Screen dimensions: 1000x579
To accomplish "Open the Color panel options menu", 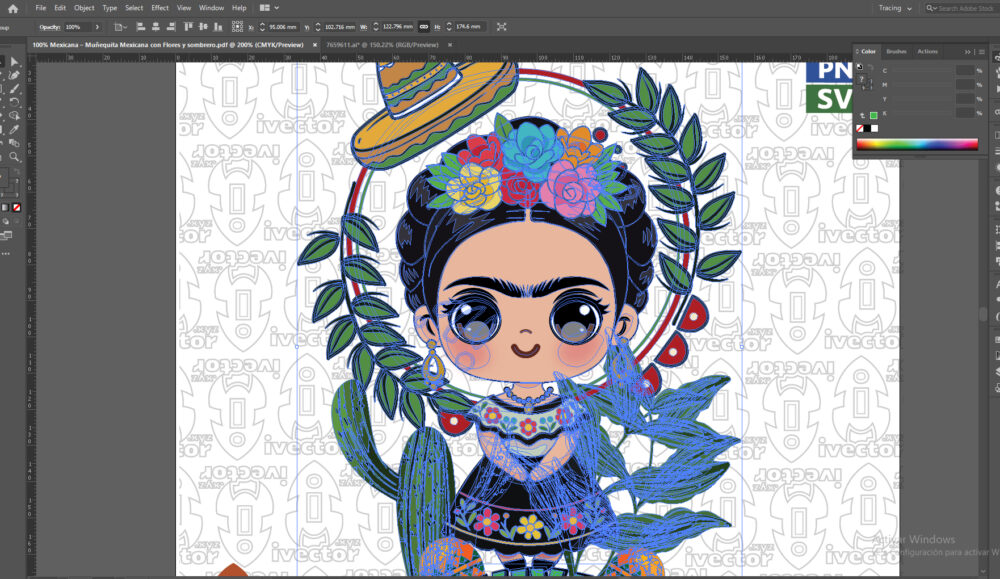I will click(982, 52).
